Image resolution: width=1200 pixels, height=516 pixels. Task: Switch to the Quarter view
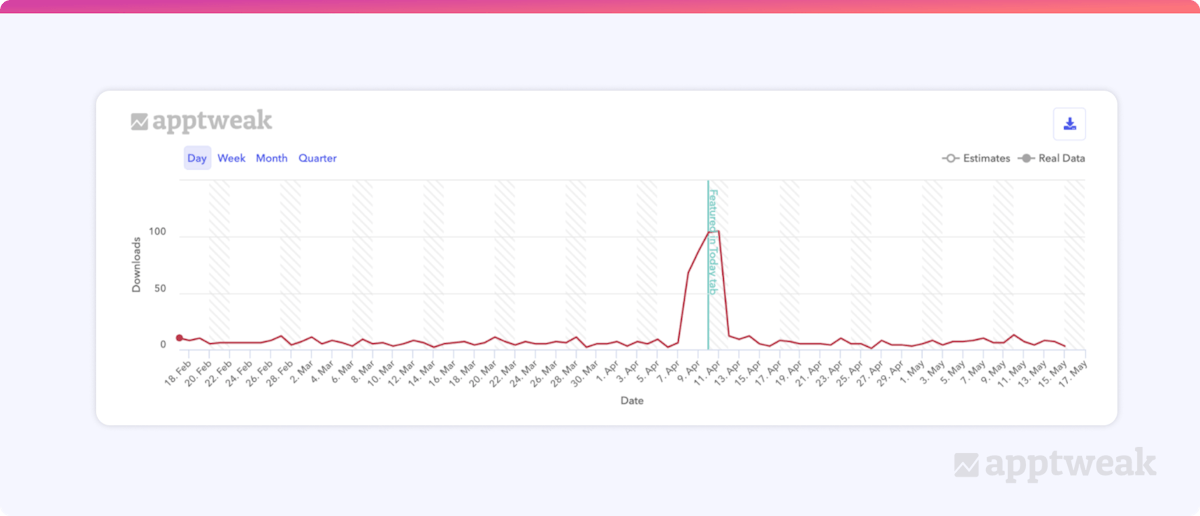(317, 158)
